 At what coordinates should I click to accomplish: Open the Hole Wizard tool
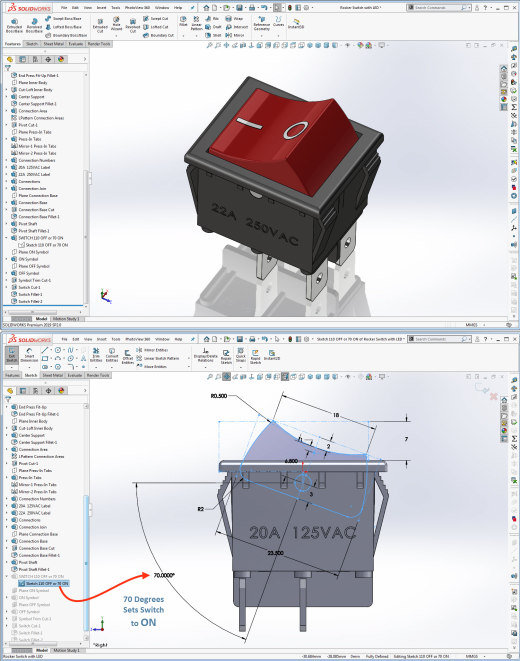116,24
